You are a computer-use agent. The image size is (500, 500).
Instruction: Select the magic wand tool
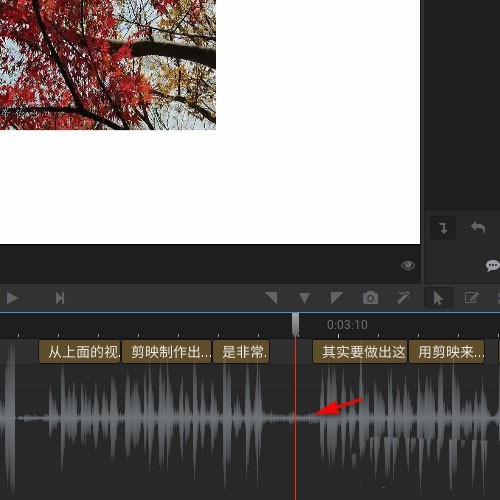point(403,298)
